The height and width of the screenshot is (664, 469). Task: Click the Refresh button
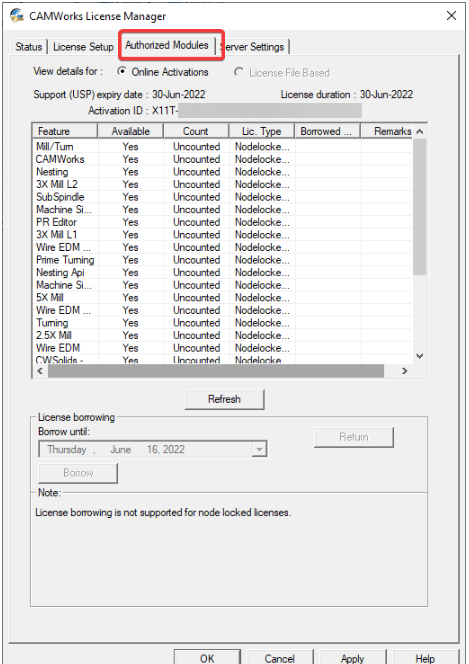[x=224, y=399]
